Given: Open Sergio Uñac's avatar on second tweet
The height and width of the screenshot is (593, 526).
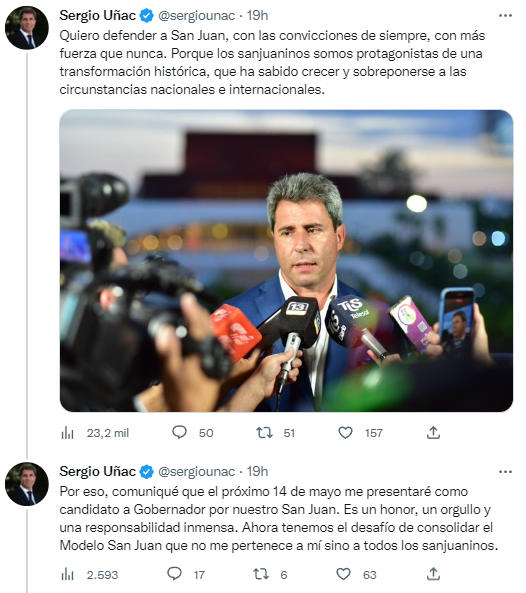Looking at the screenshot, I should [x=27, y=484].
